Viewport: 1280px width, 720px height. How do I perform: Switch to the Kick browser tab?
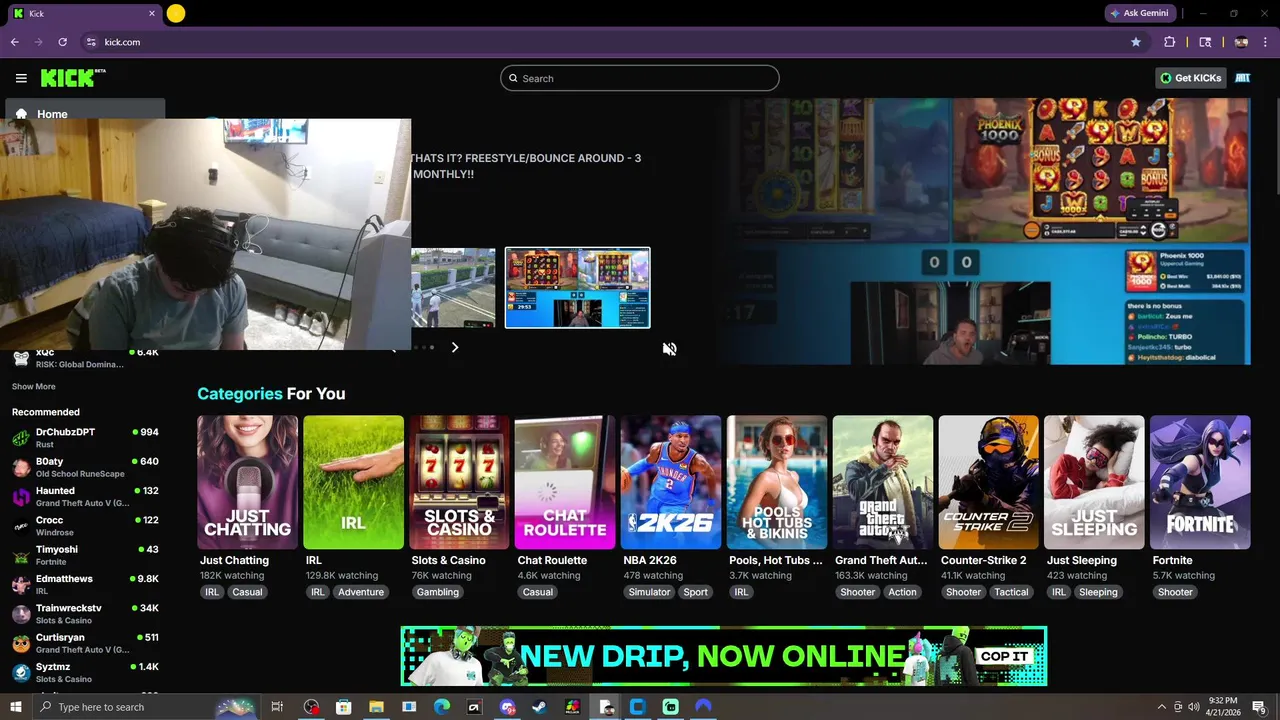tap(84, 14)
